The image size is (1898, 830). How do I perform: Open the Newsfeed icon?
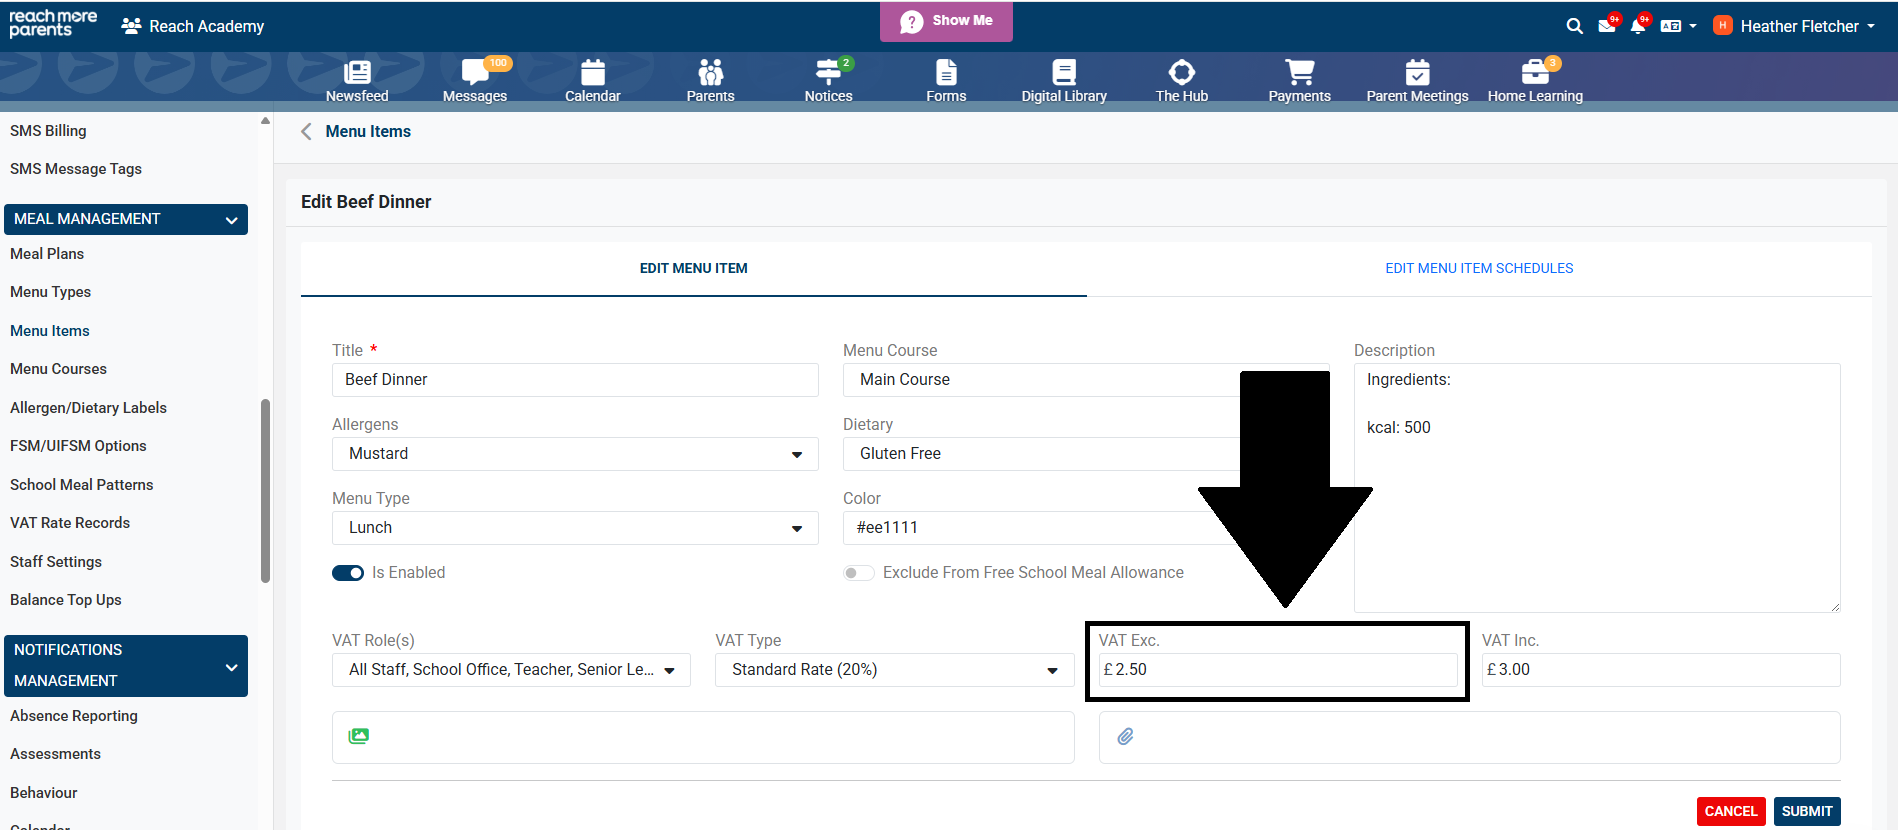click(357, 73)
